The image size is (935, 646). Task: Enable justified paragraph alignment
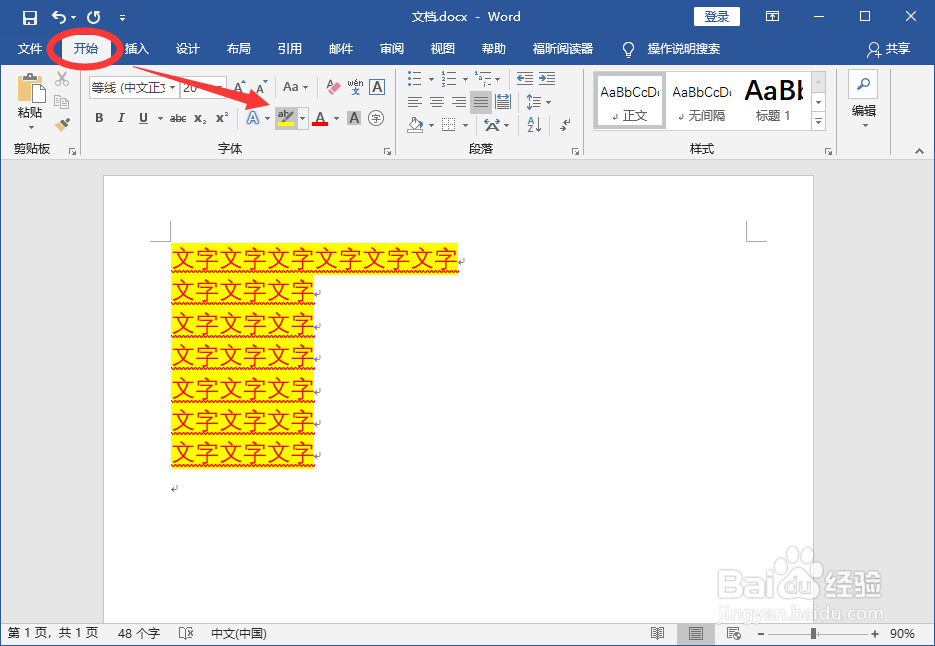(x=481, y=101)
